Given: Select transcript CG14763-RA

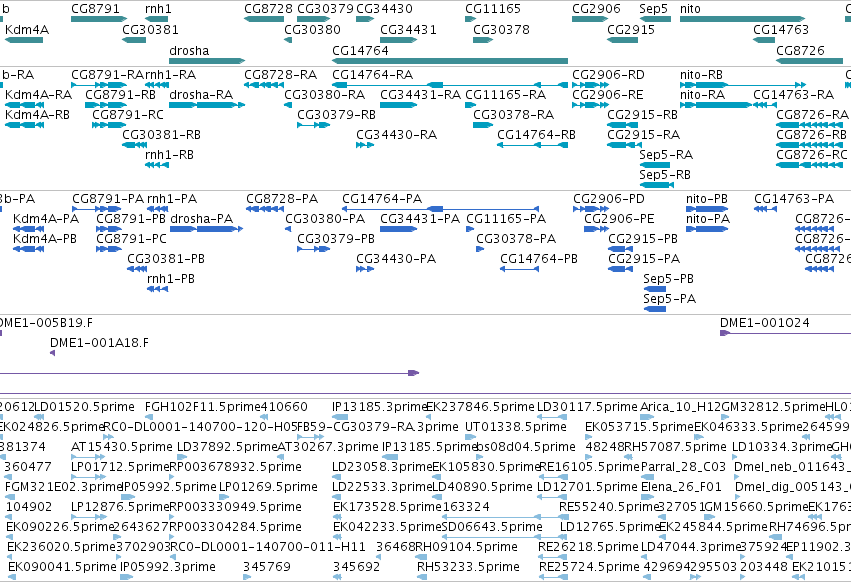Looking at the screenshot, I should pos(765,105).
